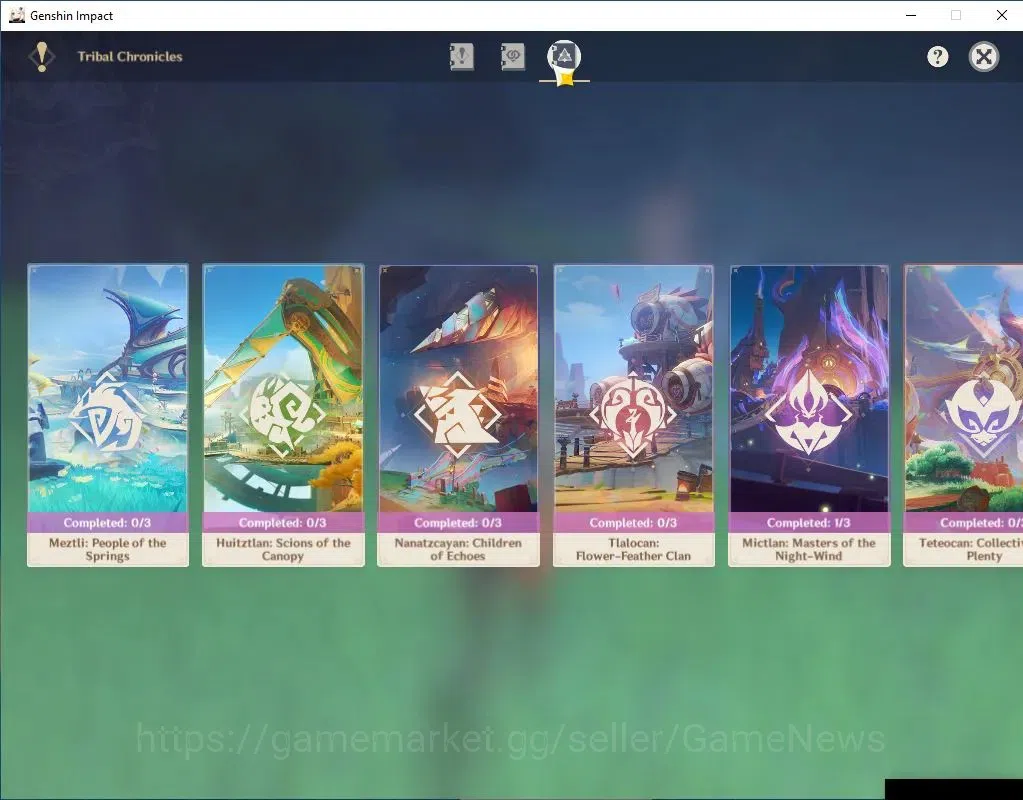Open the help question mark icon

pyautogui.click(x=938, y=57)
